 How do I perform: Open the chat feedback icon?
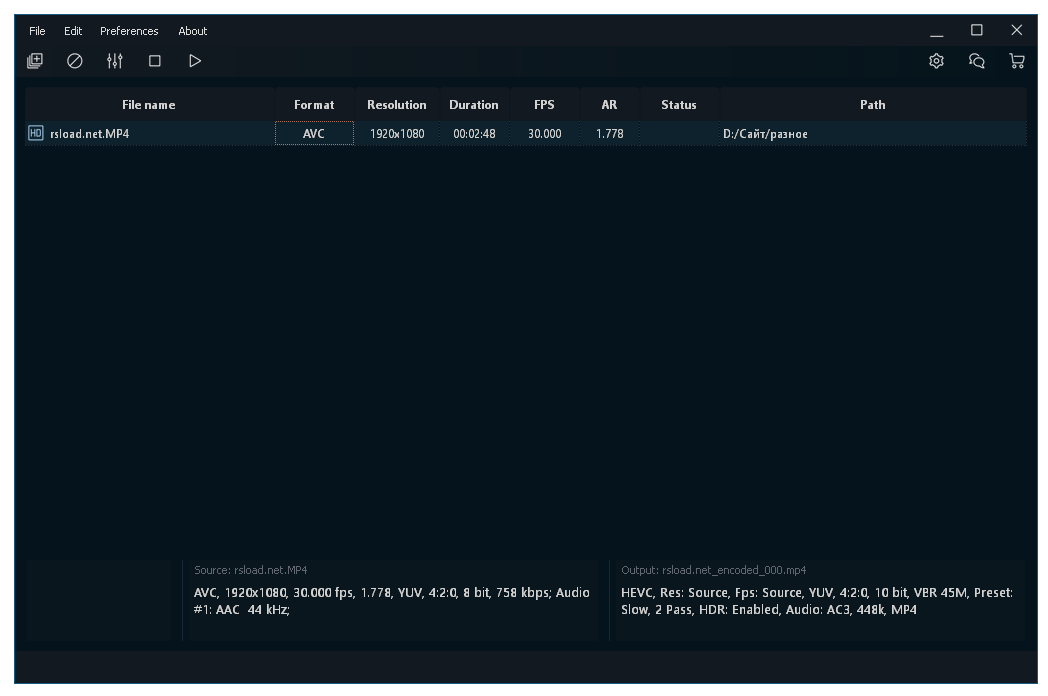tap(976, 61)
